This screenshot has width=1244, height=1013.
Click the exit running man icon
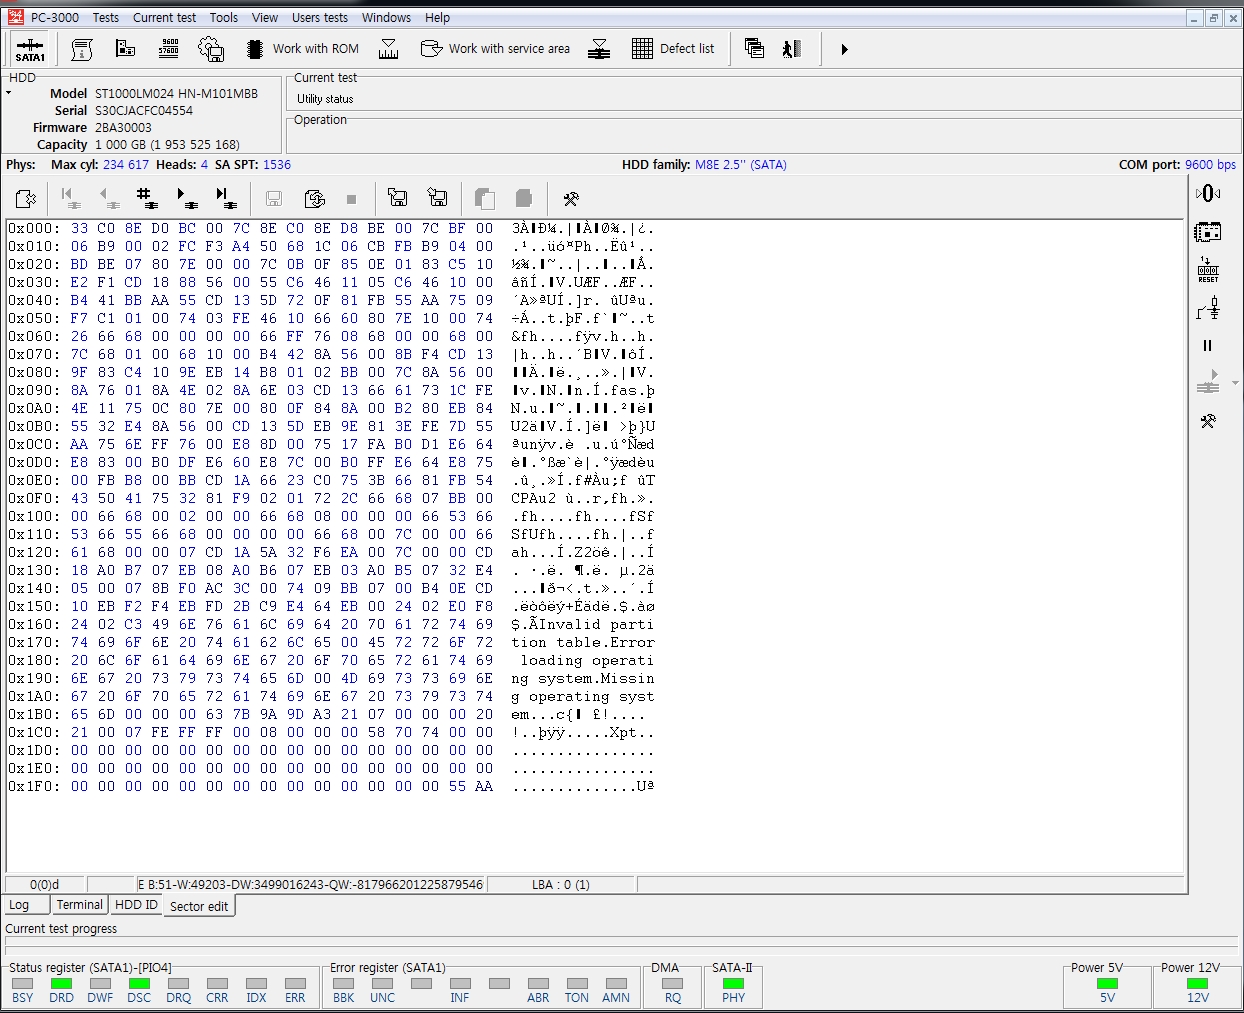click(x=792, y=48)
